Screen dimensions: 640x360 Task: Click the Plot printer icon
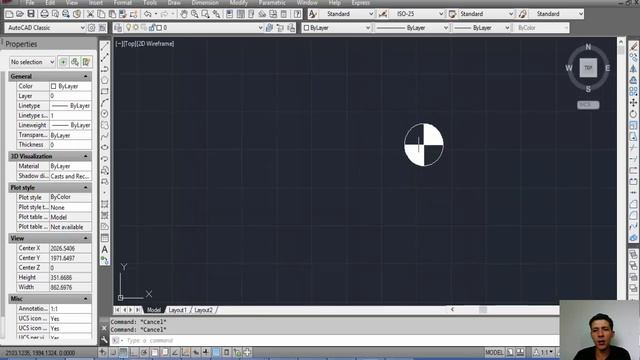(x=44, y=14)
